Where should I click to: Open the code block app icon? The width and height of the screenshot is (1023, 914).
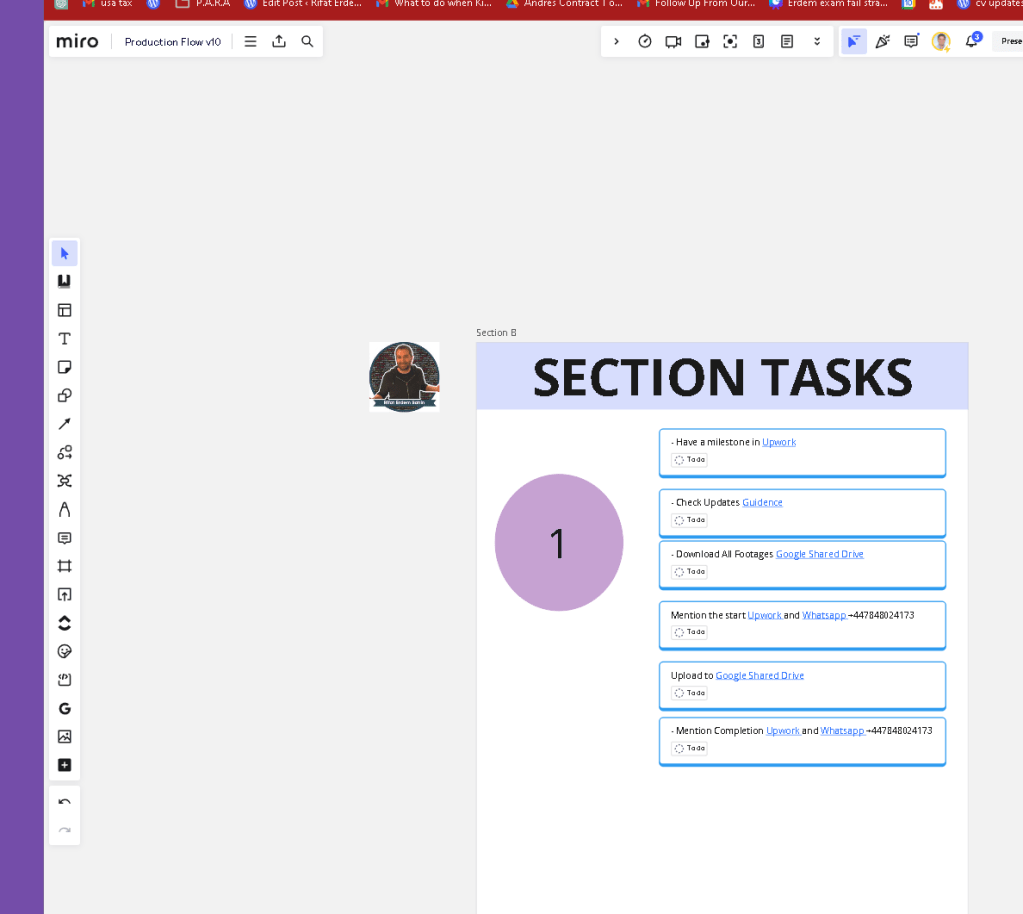(65, 680)
